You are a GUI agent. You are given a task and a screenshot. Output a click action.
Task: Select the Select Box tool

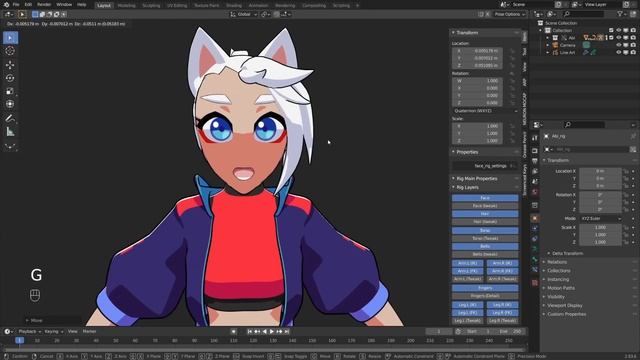pyautogui.click(x=10, y=38)
